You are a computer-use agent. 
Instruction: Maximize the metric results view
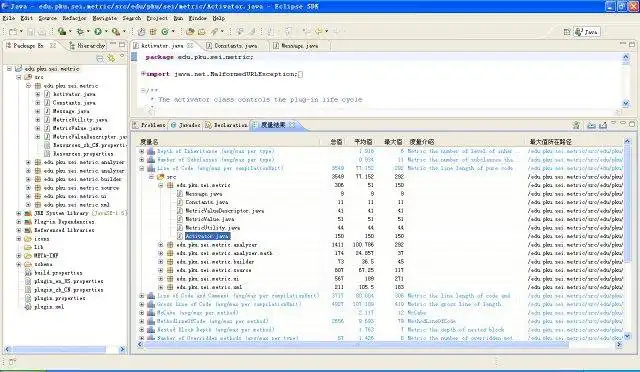coord(632,124)
